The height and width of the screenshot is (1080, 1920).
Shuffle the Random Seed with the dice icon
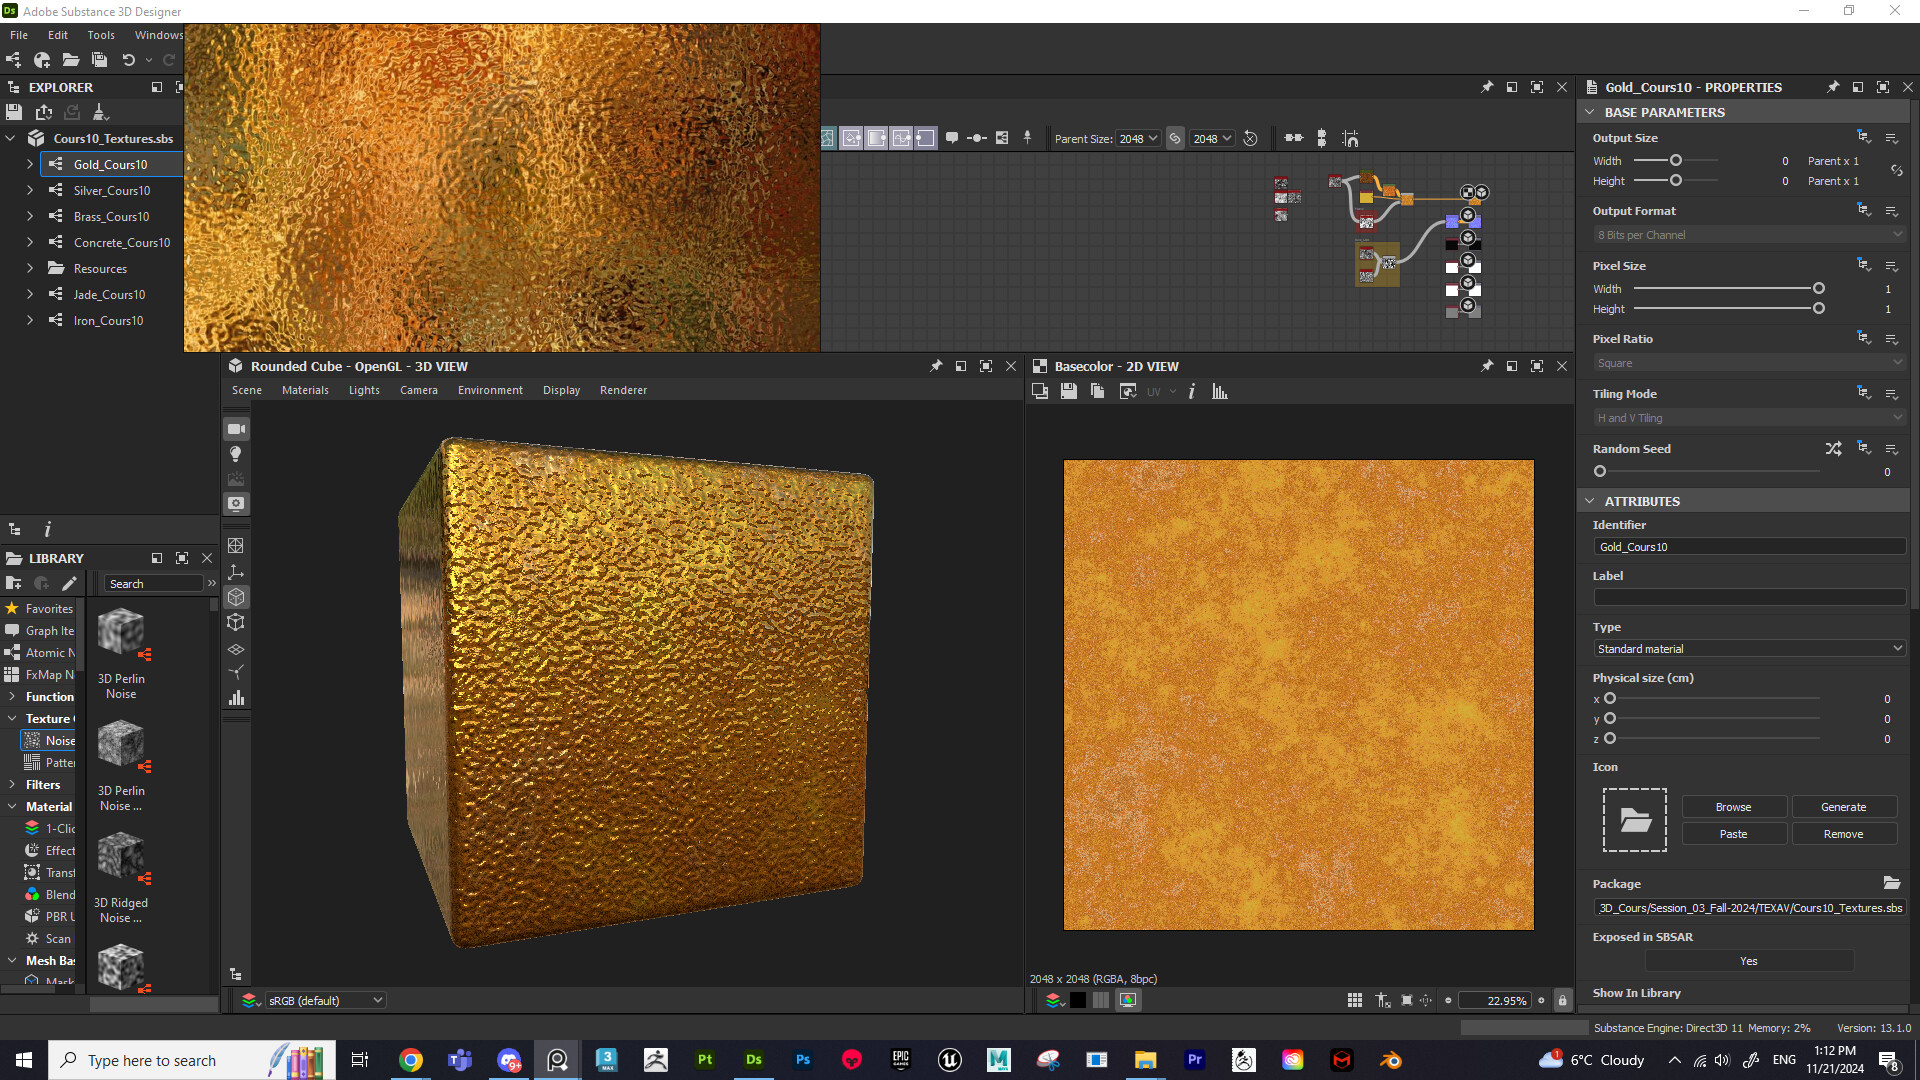click(1835, 448)
